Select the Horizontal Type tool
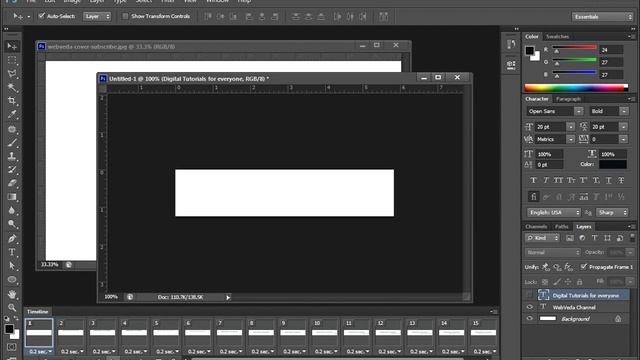640x360 pixels. click(x=12, y=252)
